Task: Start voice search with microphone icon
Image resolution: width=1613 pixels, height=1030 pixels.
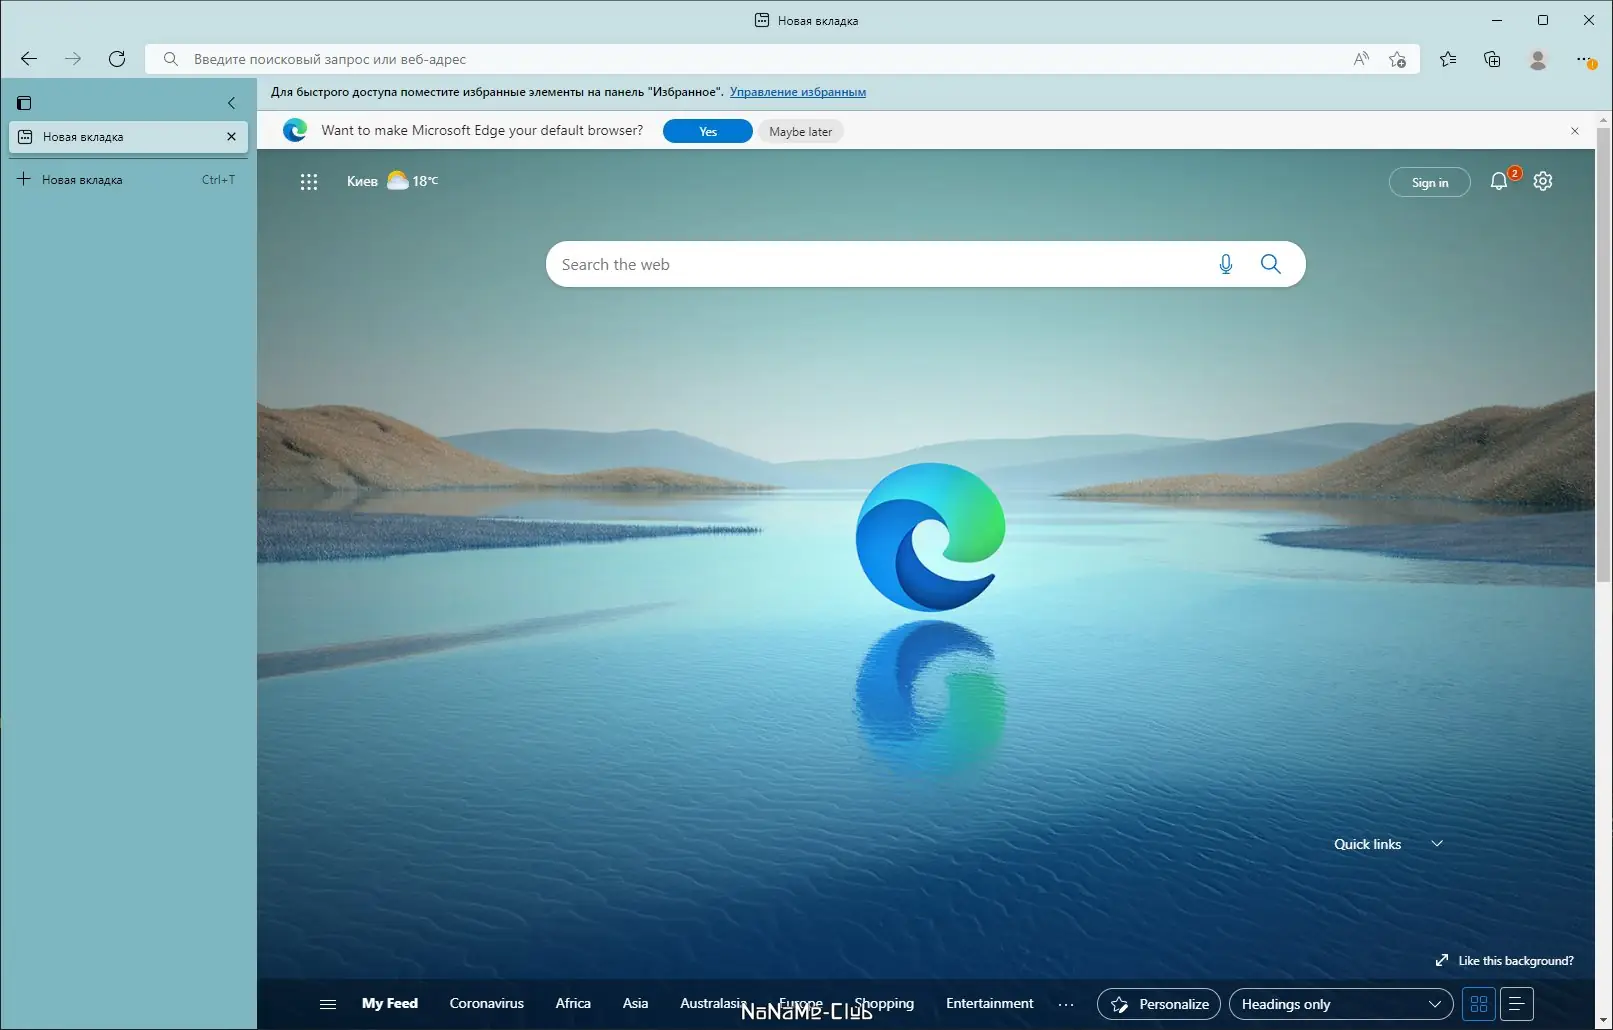Action: (x=1226, y=264)
